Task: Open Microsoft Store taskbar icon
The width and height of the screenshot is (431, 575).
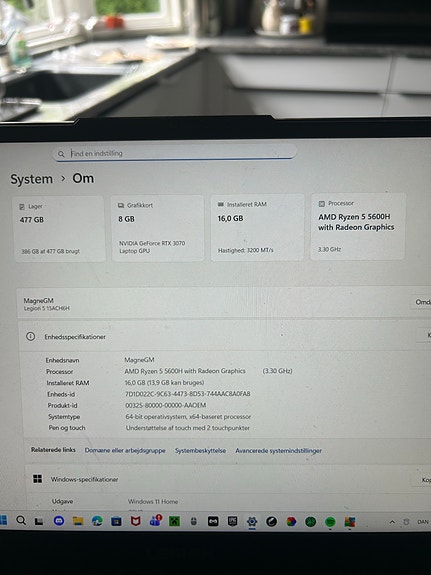Action: (x=116, y=521)
